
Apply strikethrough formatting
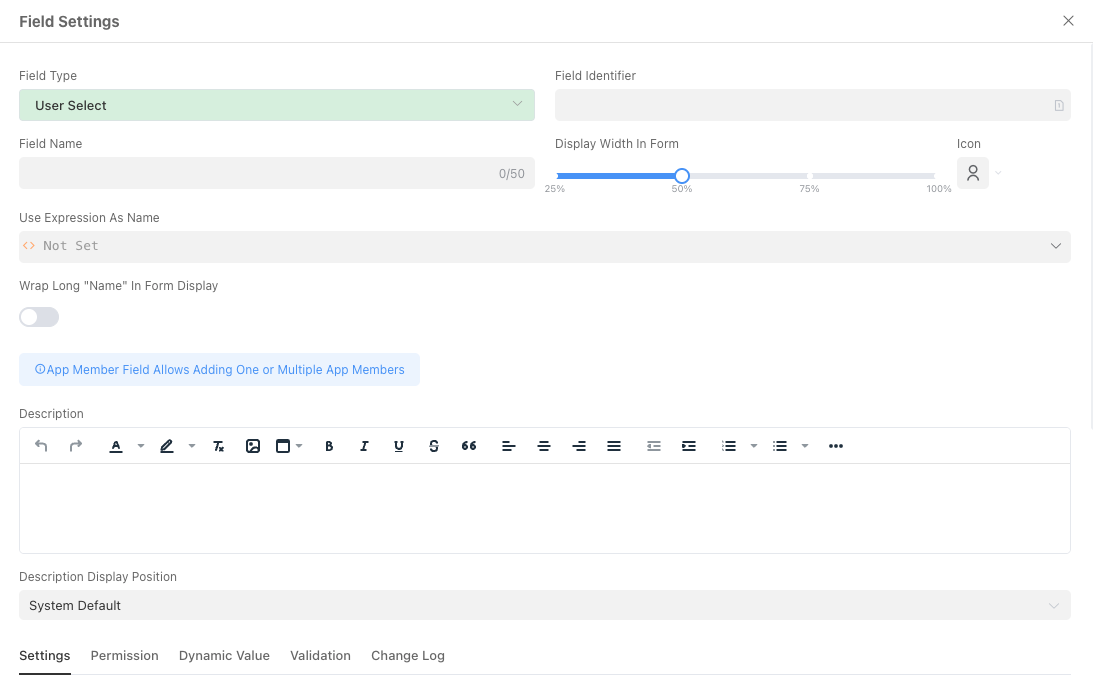433,446
